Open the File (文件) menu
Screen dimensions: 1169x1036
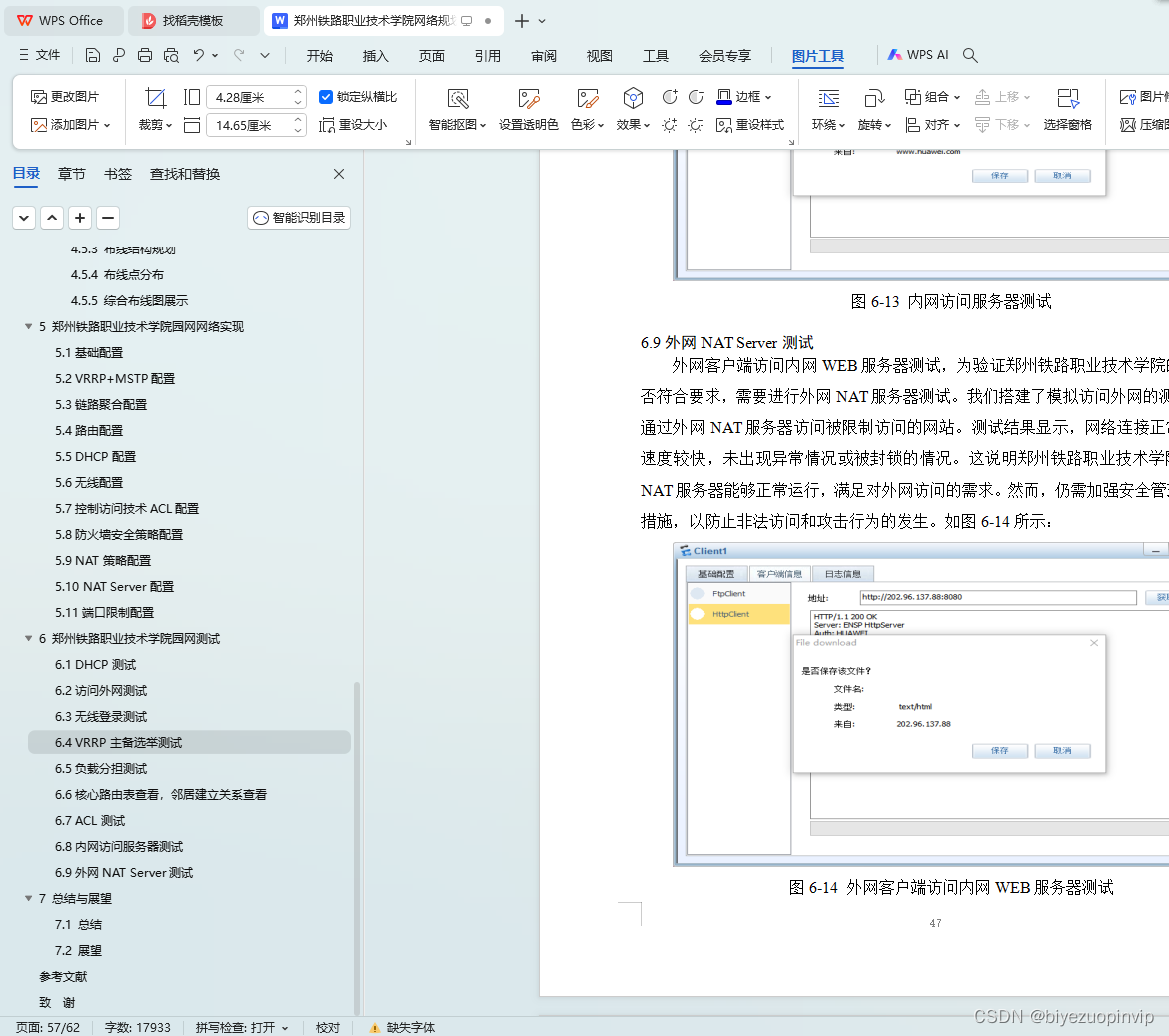click(x=40, y=55)
